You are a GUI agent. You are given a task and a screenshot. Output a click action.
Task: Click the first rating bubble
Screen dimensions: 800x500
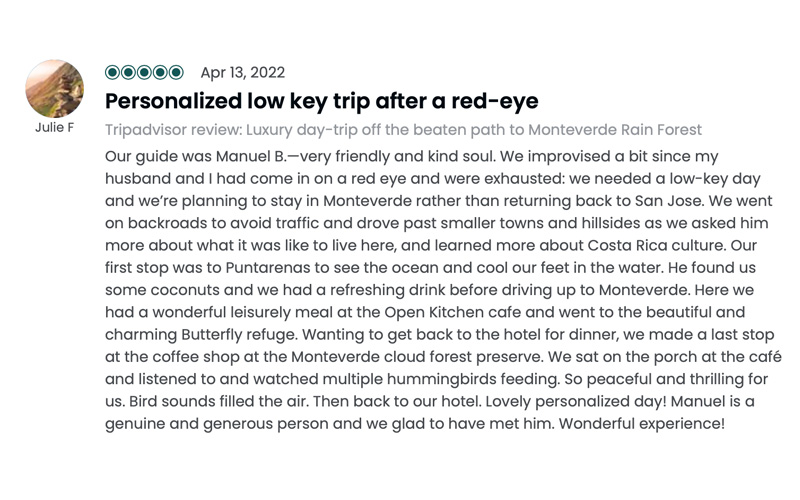(x=112, y=72)
